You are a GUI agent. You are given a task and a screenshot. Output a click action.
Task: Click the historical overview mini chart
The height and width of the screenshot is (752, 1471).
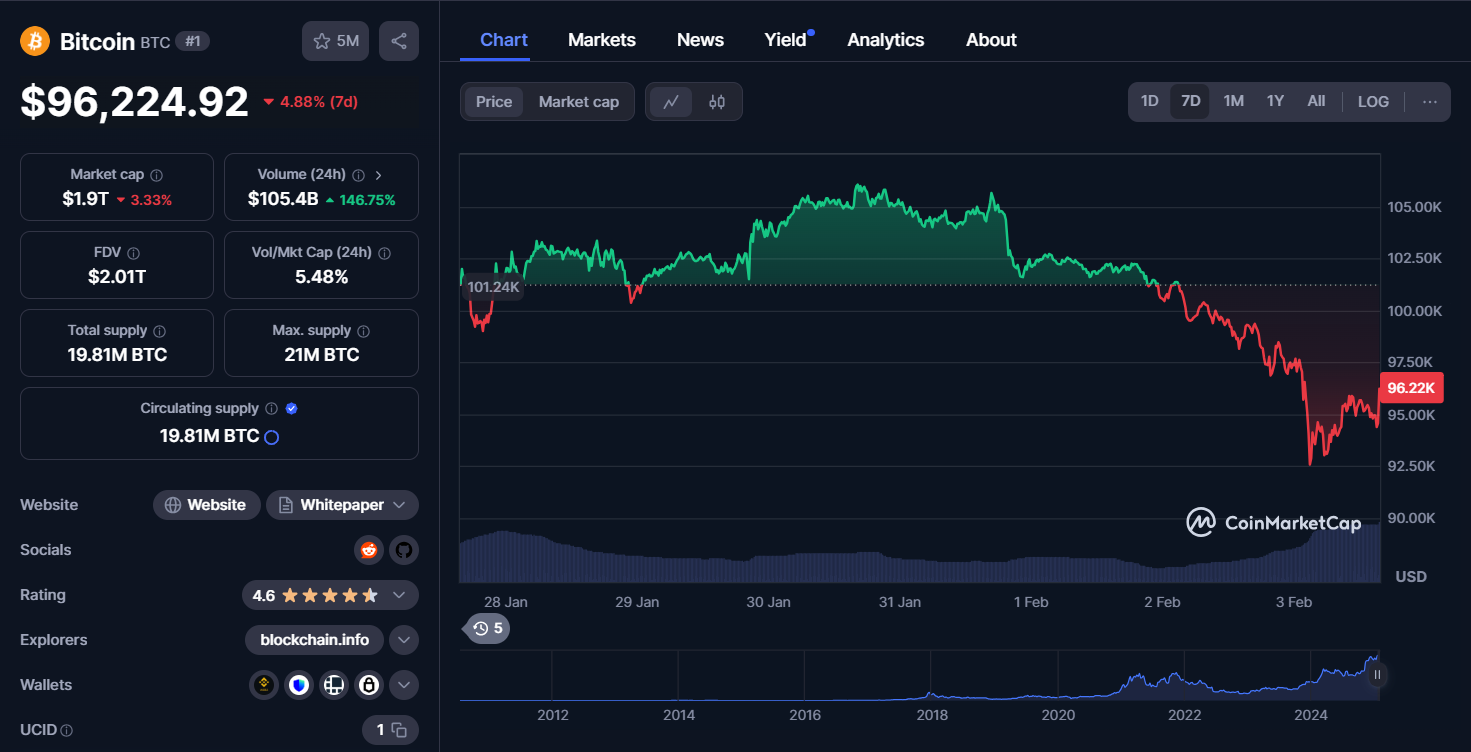tap(919, 676)
